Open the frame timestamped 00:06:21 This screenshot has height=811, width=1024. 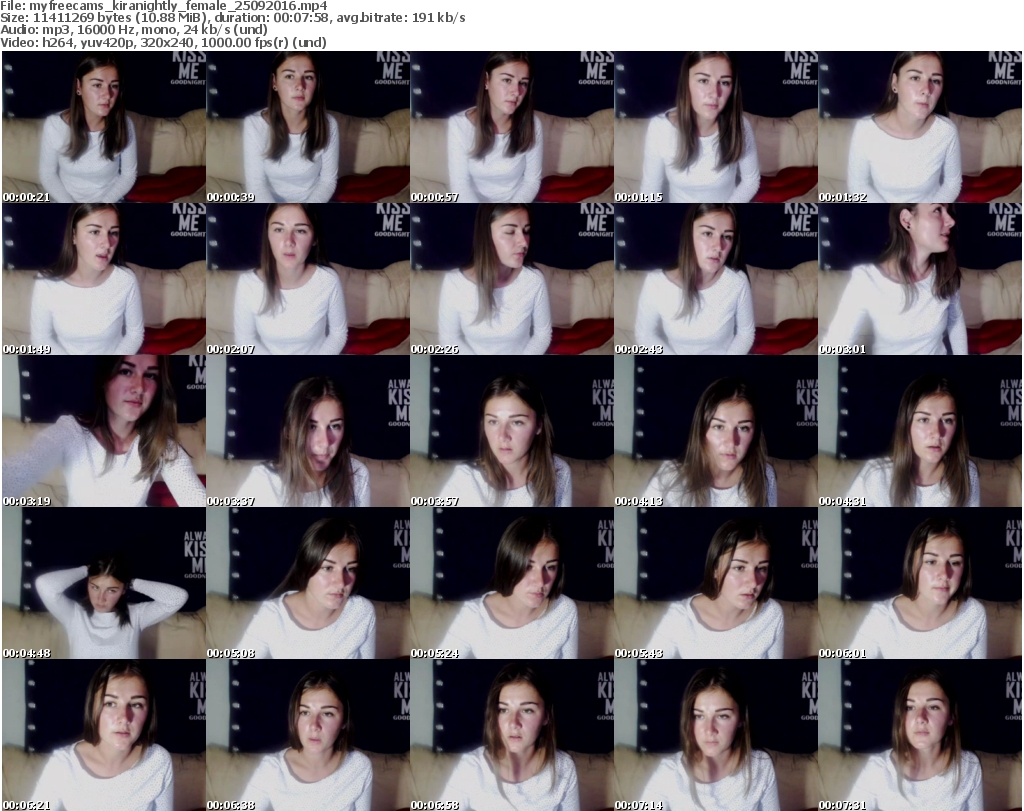click(x=104, y=735)
